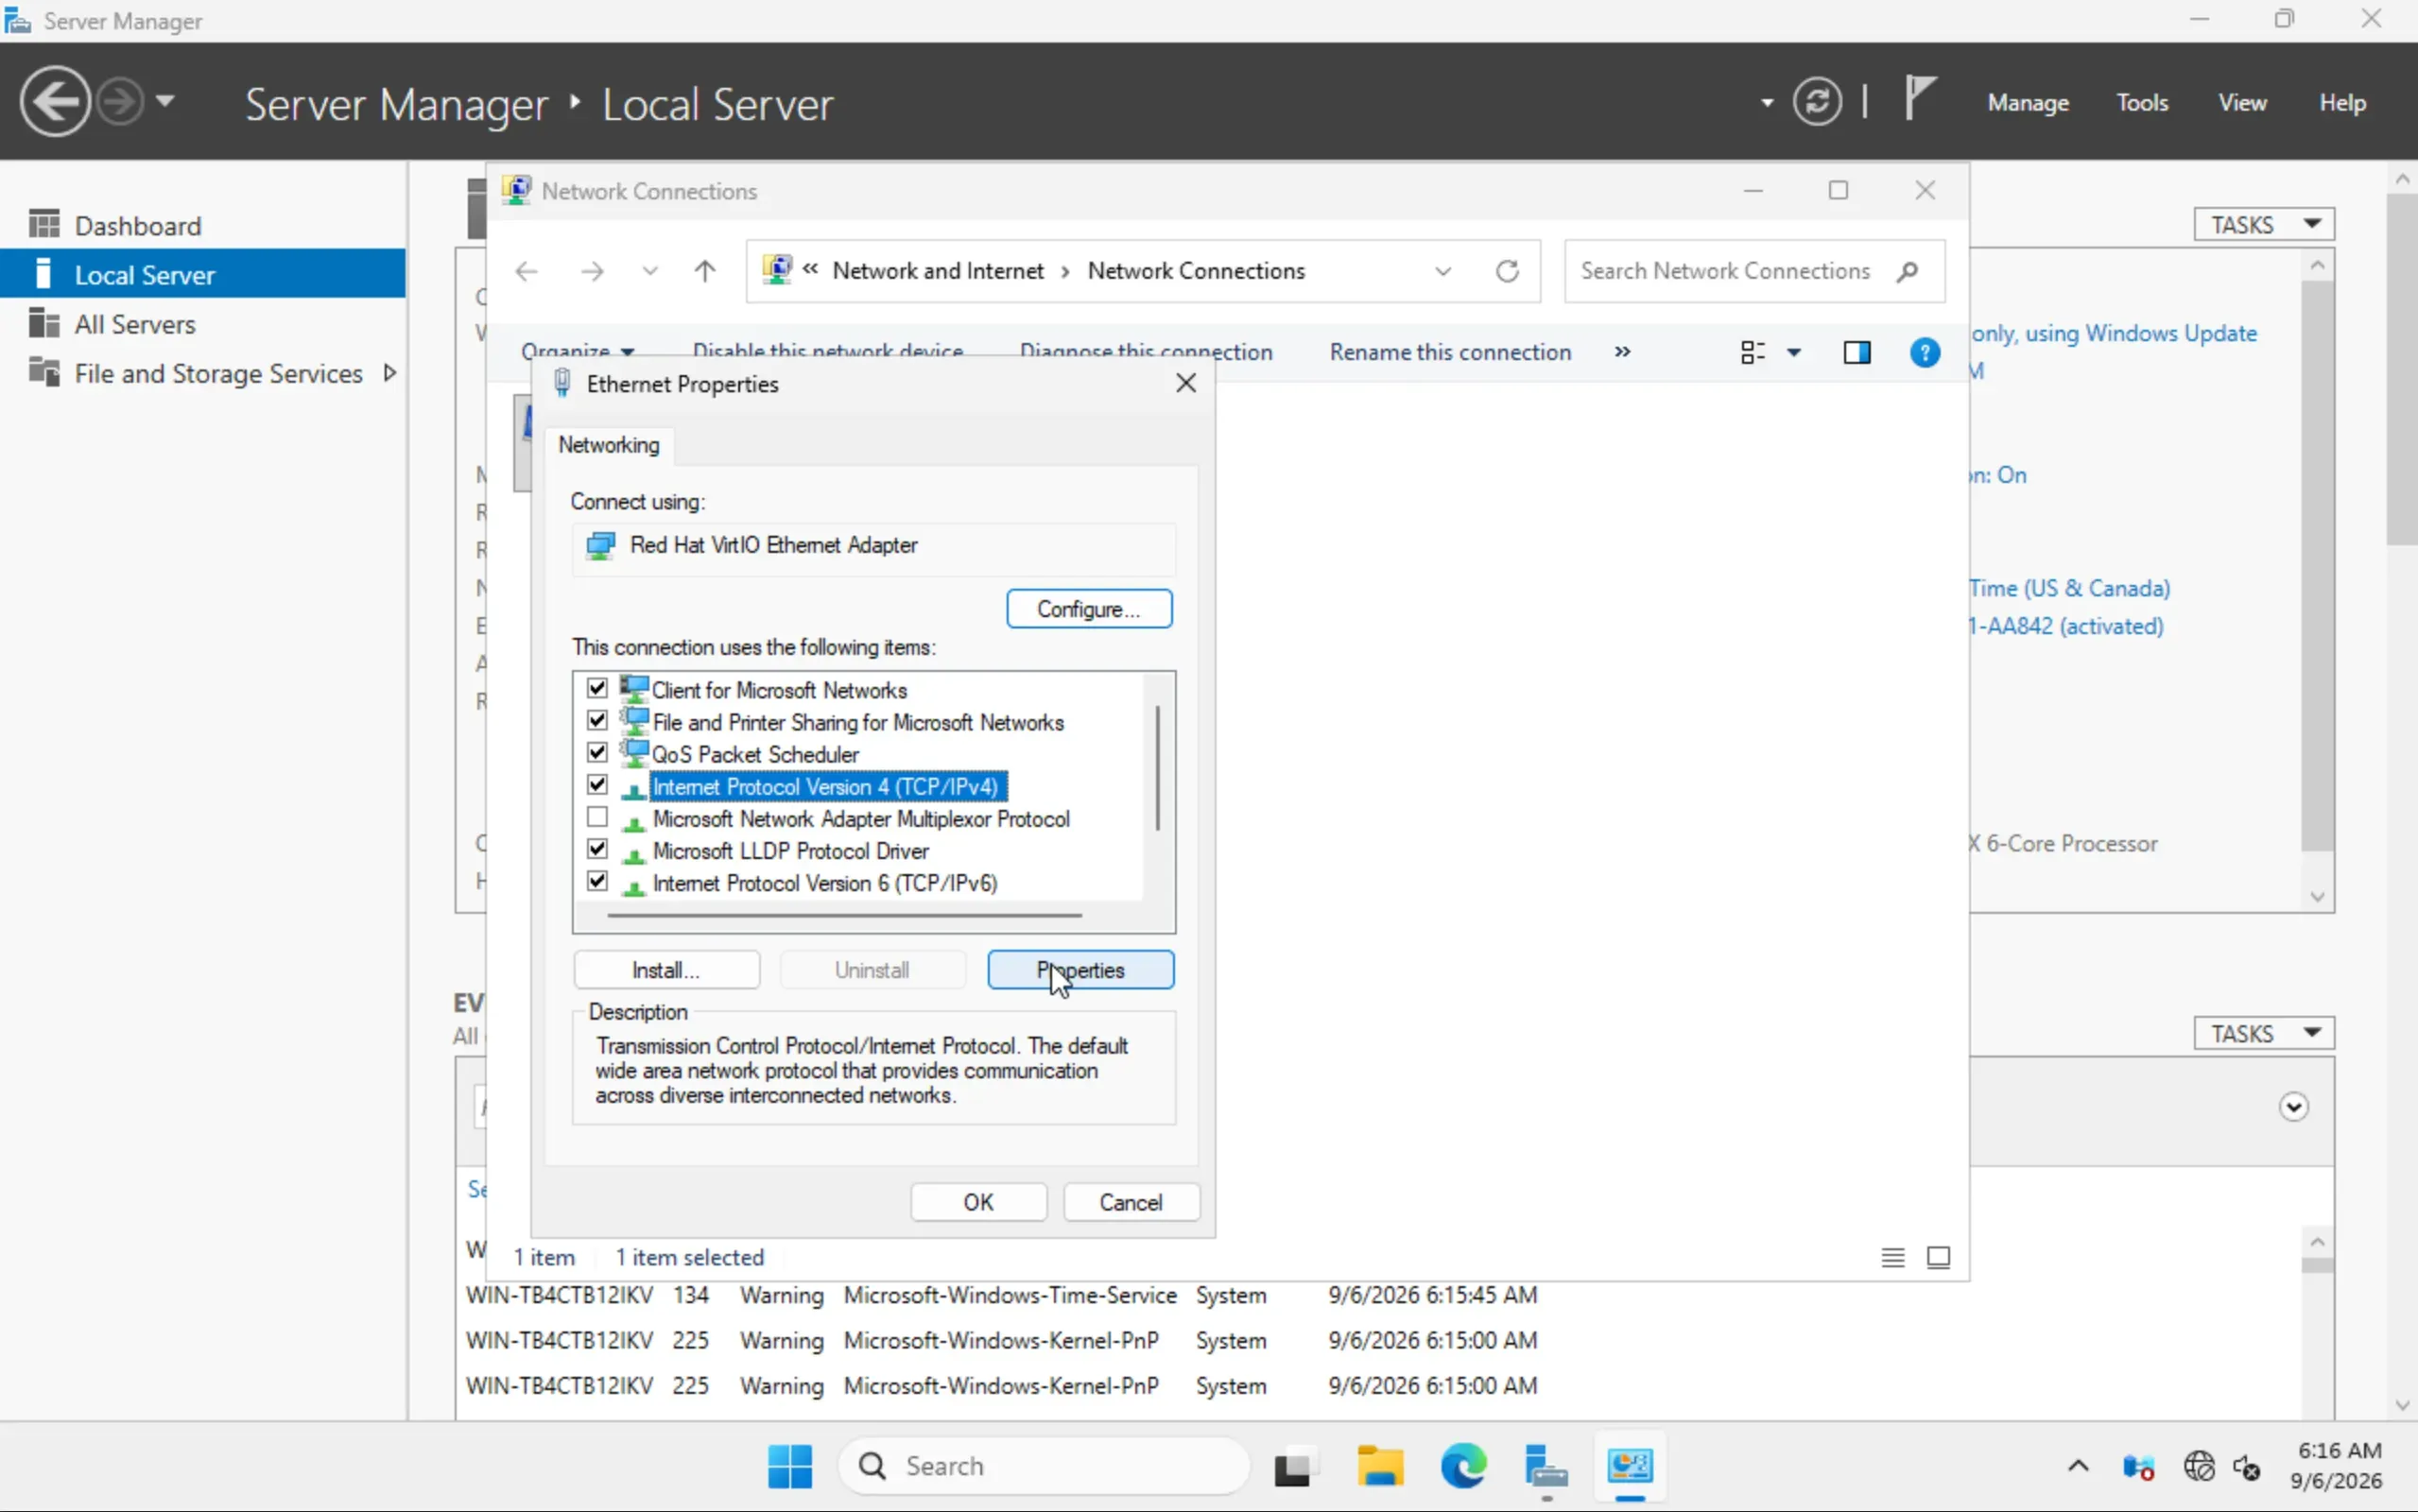The image size is (2418, 1512).
Task: Click the Control Panel taskbar icon
Action: click(x=1630, y=1466)
